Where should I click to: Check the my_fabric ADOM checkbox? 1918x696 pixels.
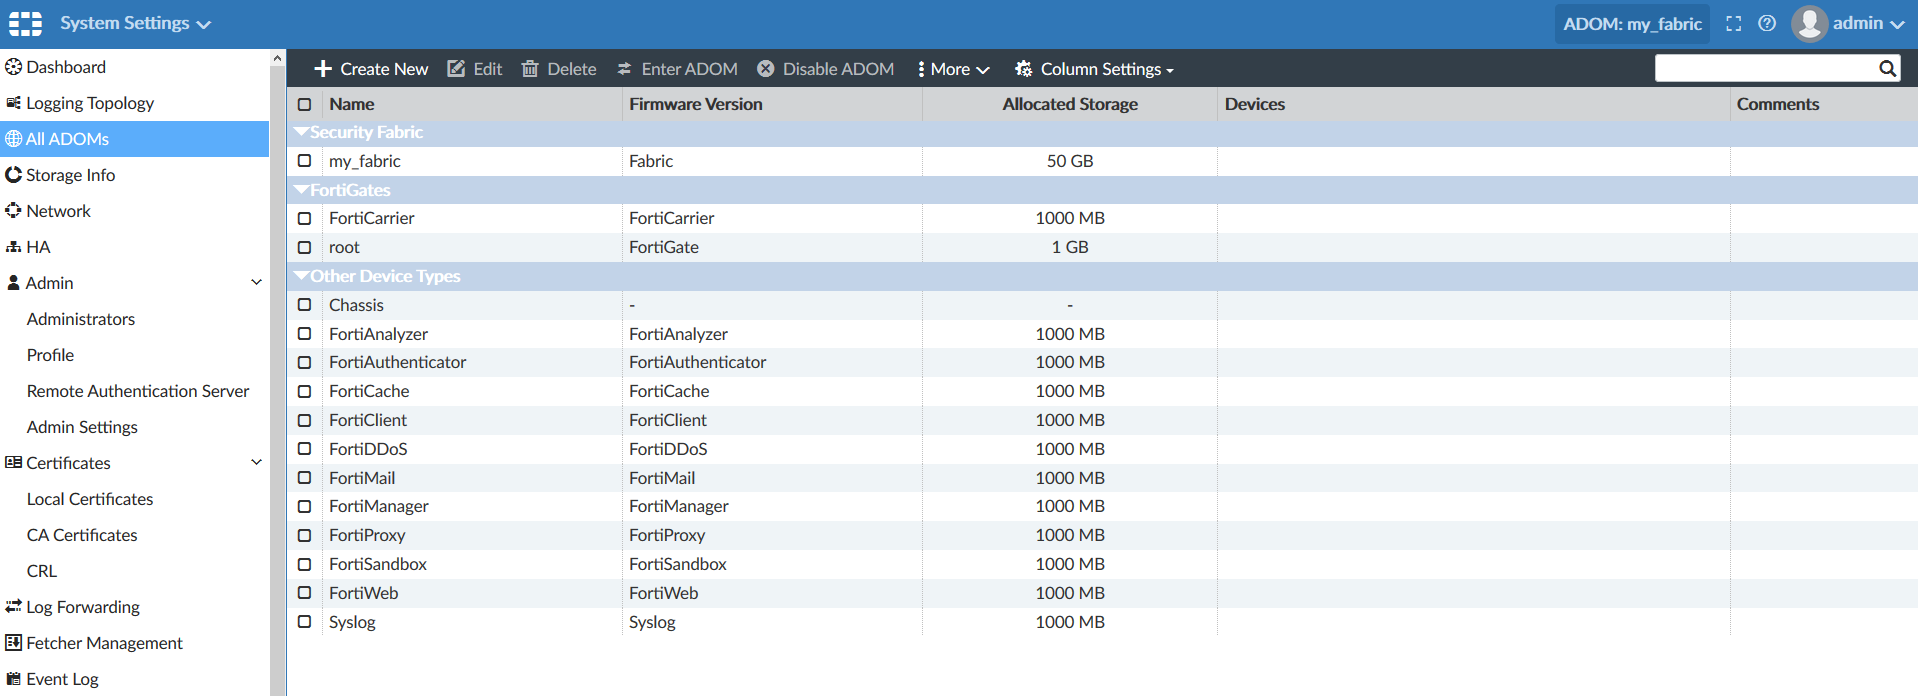tap(305, 161)
